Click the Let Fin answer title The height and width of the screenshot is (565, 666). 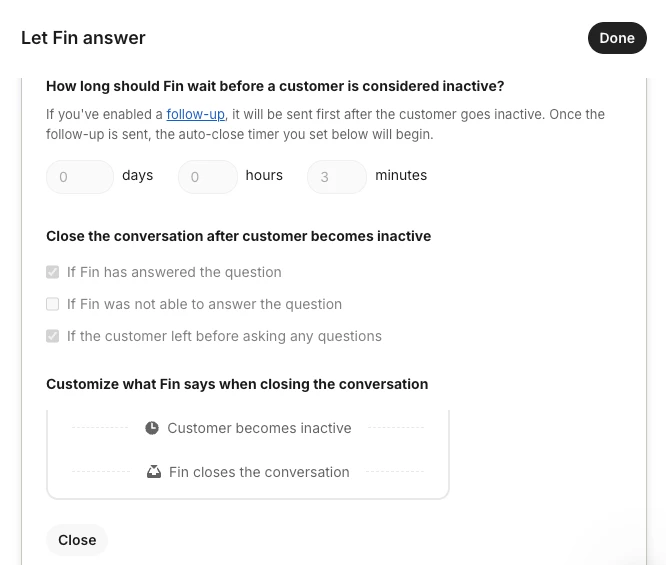point(83,38)
